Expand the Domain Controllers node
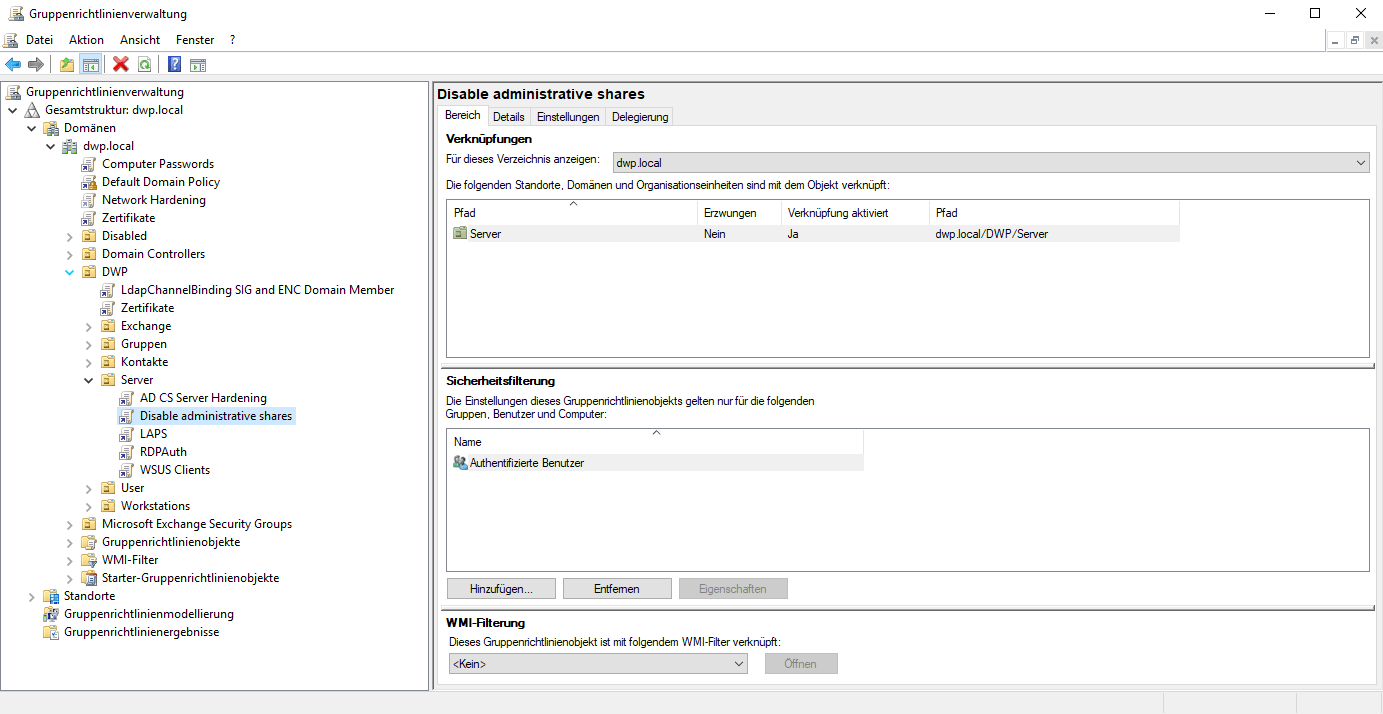The height and width of the screenshot is (714, 1383). coord(70,254)
